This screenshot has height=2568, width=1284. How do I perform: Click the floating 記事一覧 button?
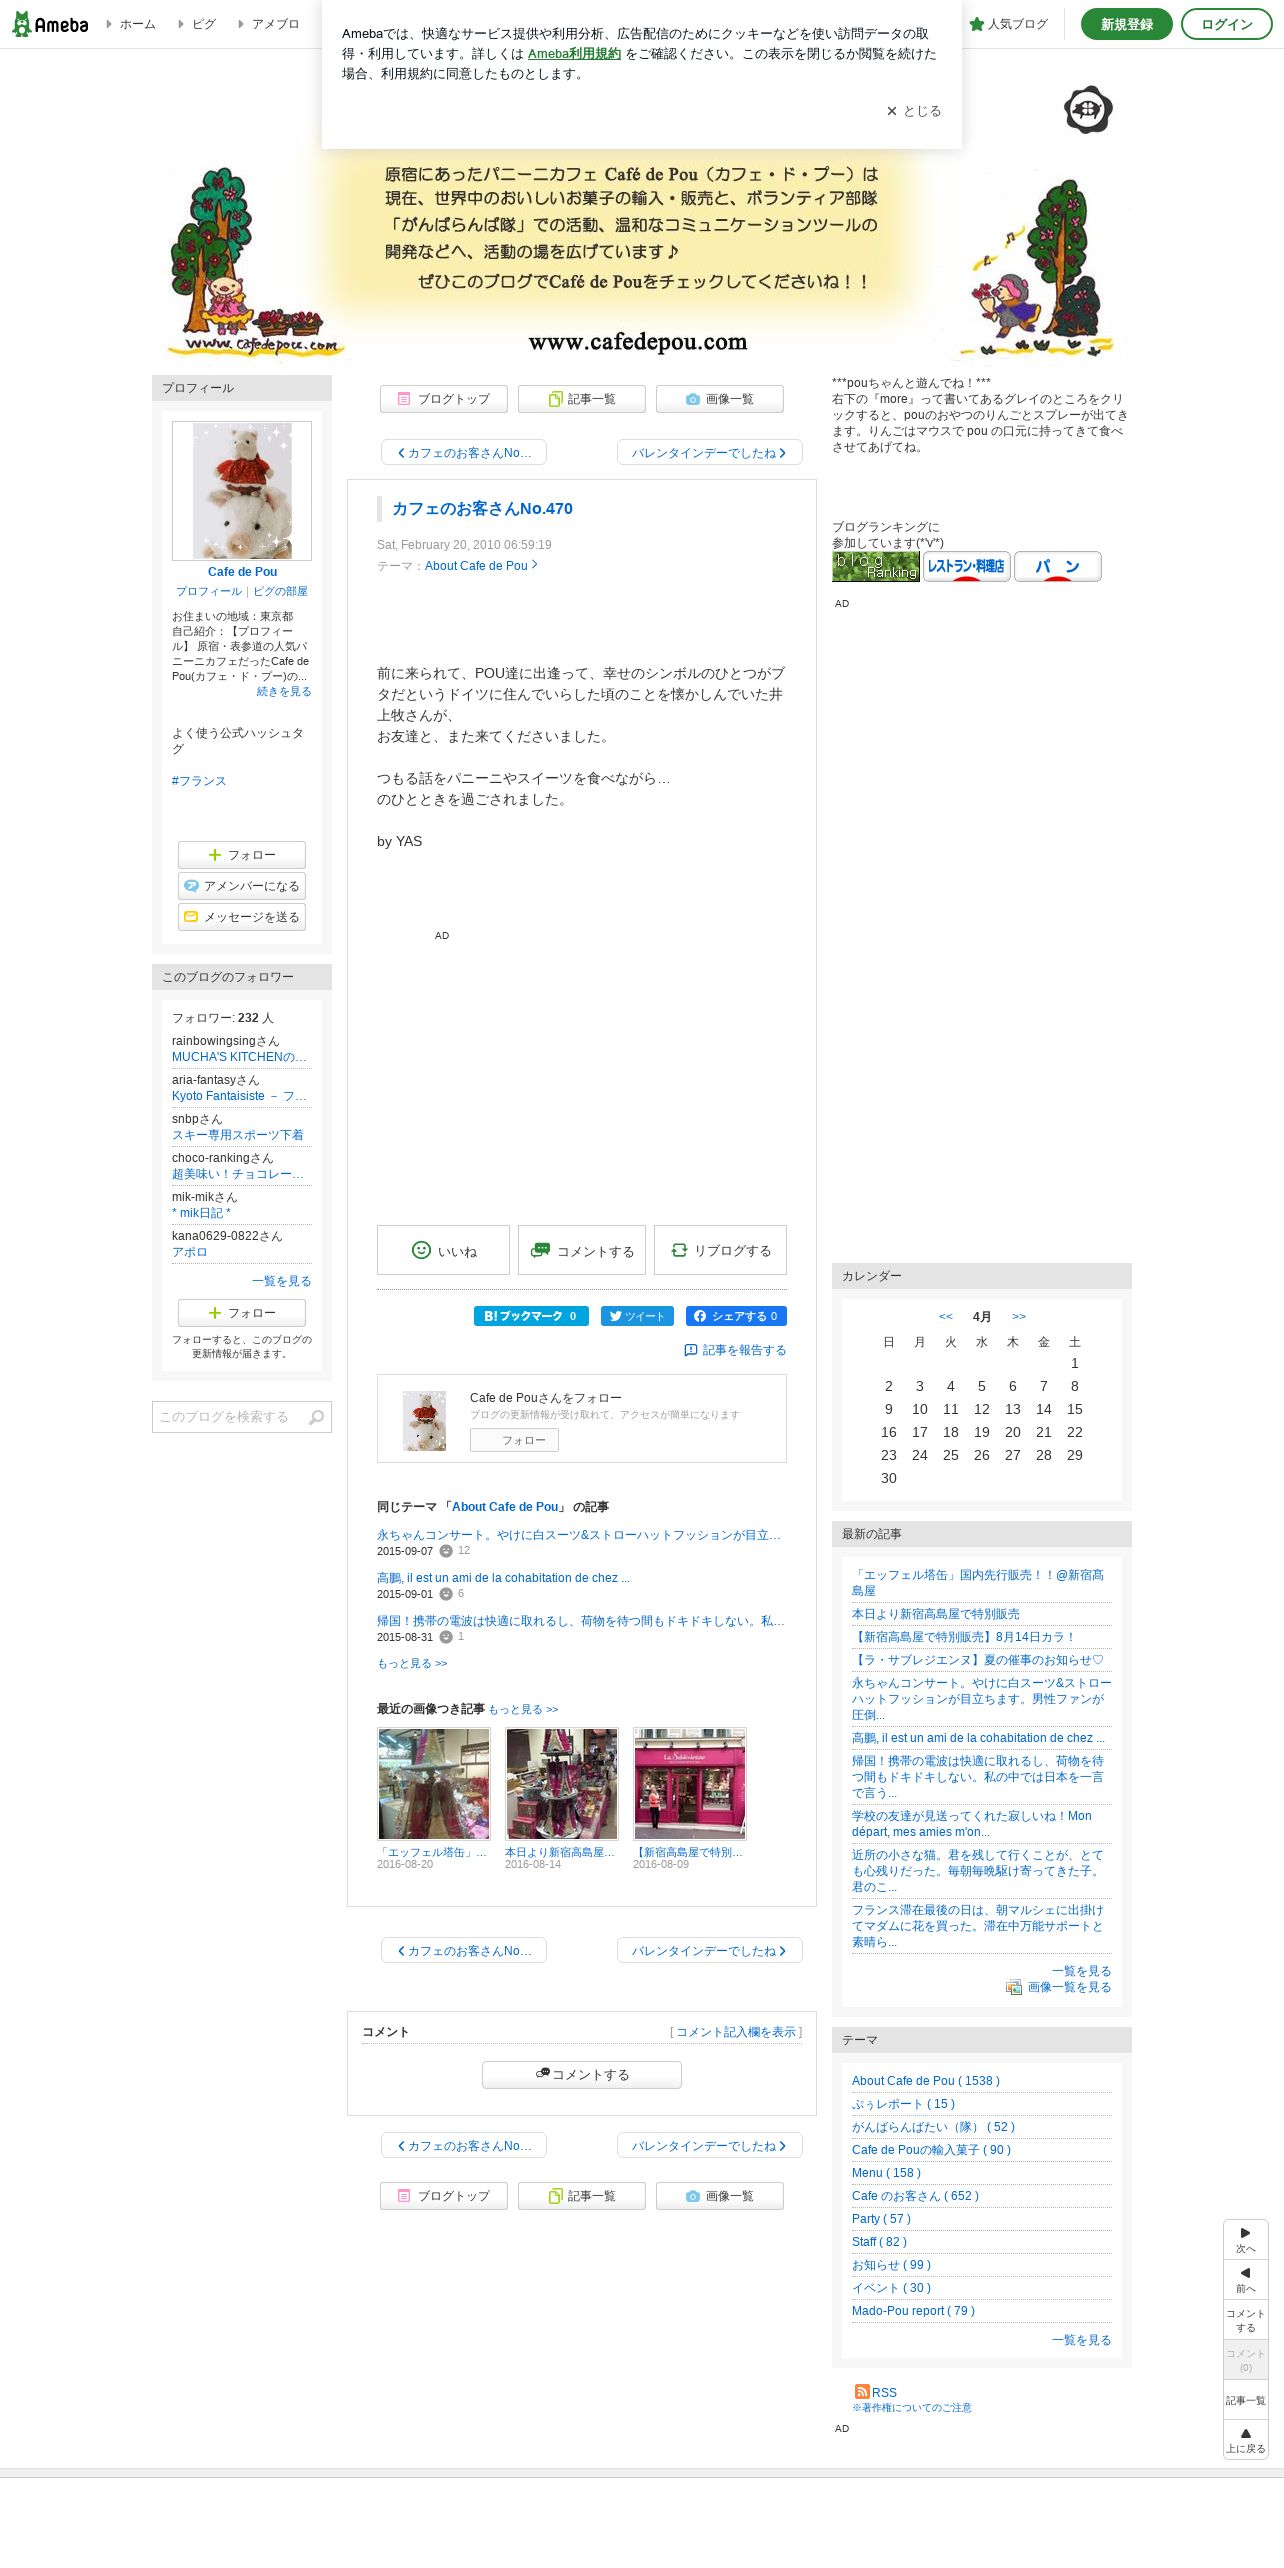tap(1246, 2400)
